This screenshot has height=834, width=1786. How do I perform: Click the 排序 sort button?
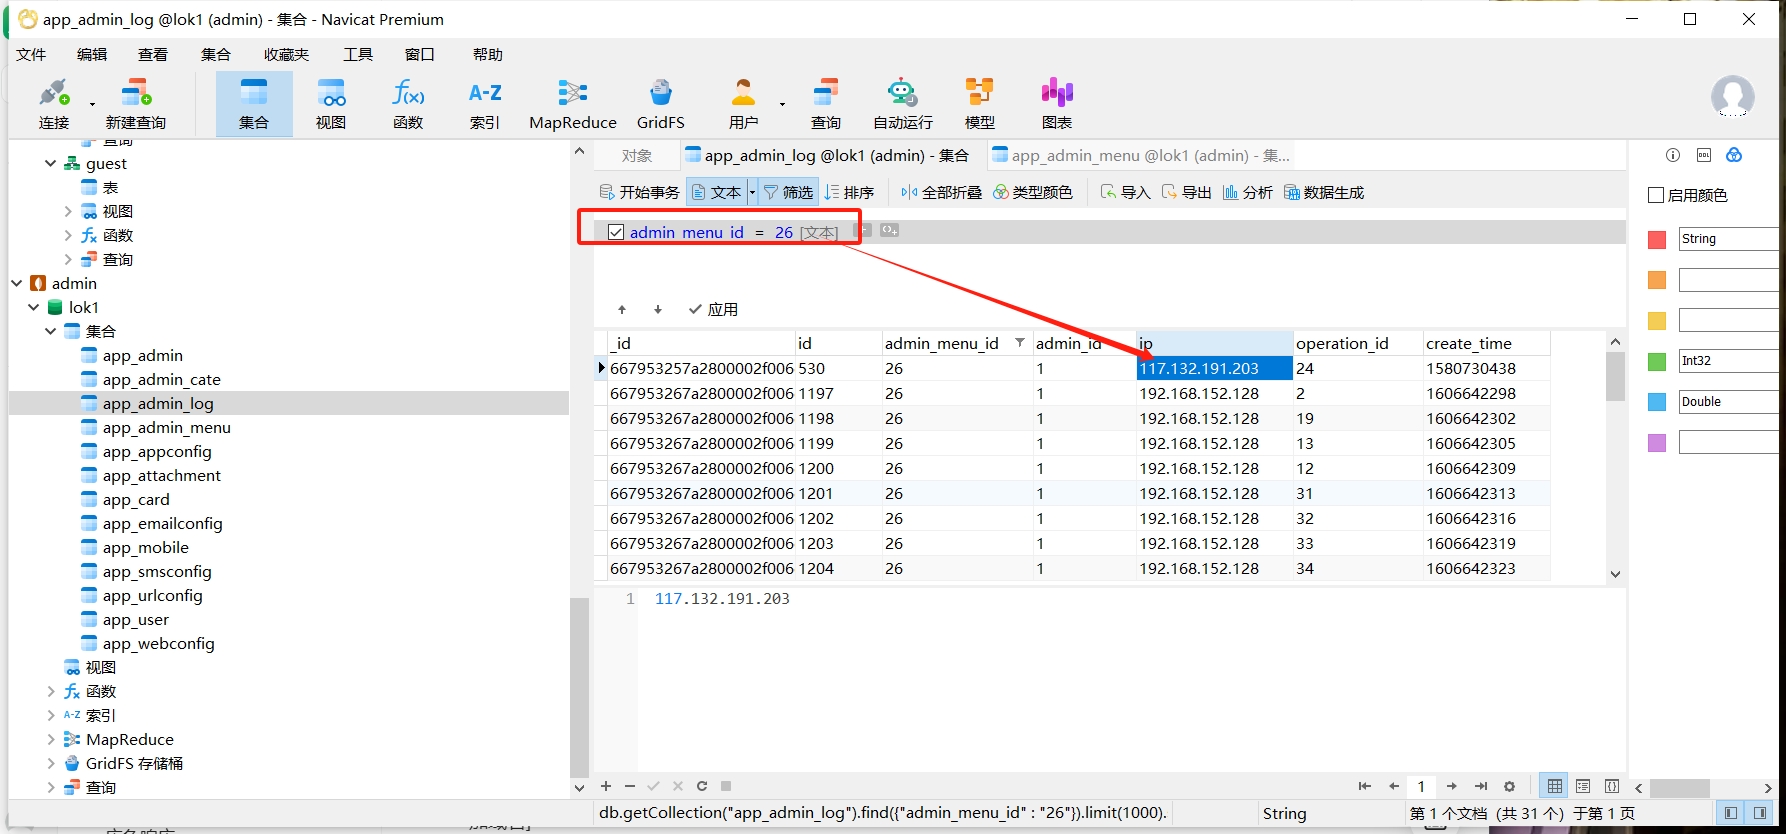point(850,192)
